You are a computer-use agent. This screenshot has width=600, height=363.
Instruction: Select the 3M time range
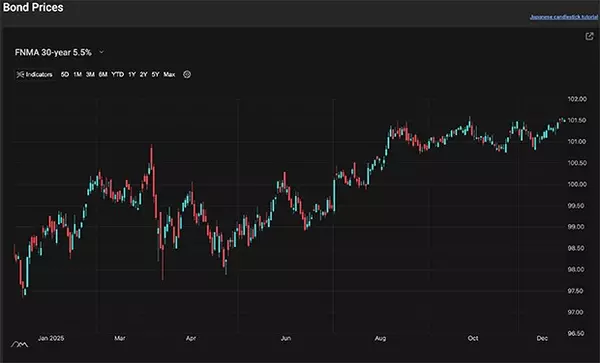pos(90,75)
